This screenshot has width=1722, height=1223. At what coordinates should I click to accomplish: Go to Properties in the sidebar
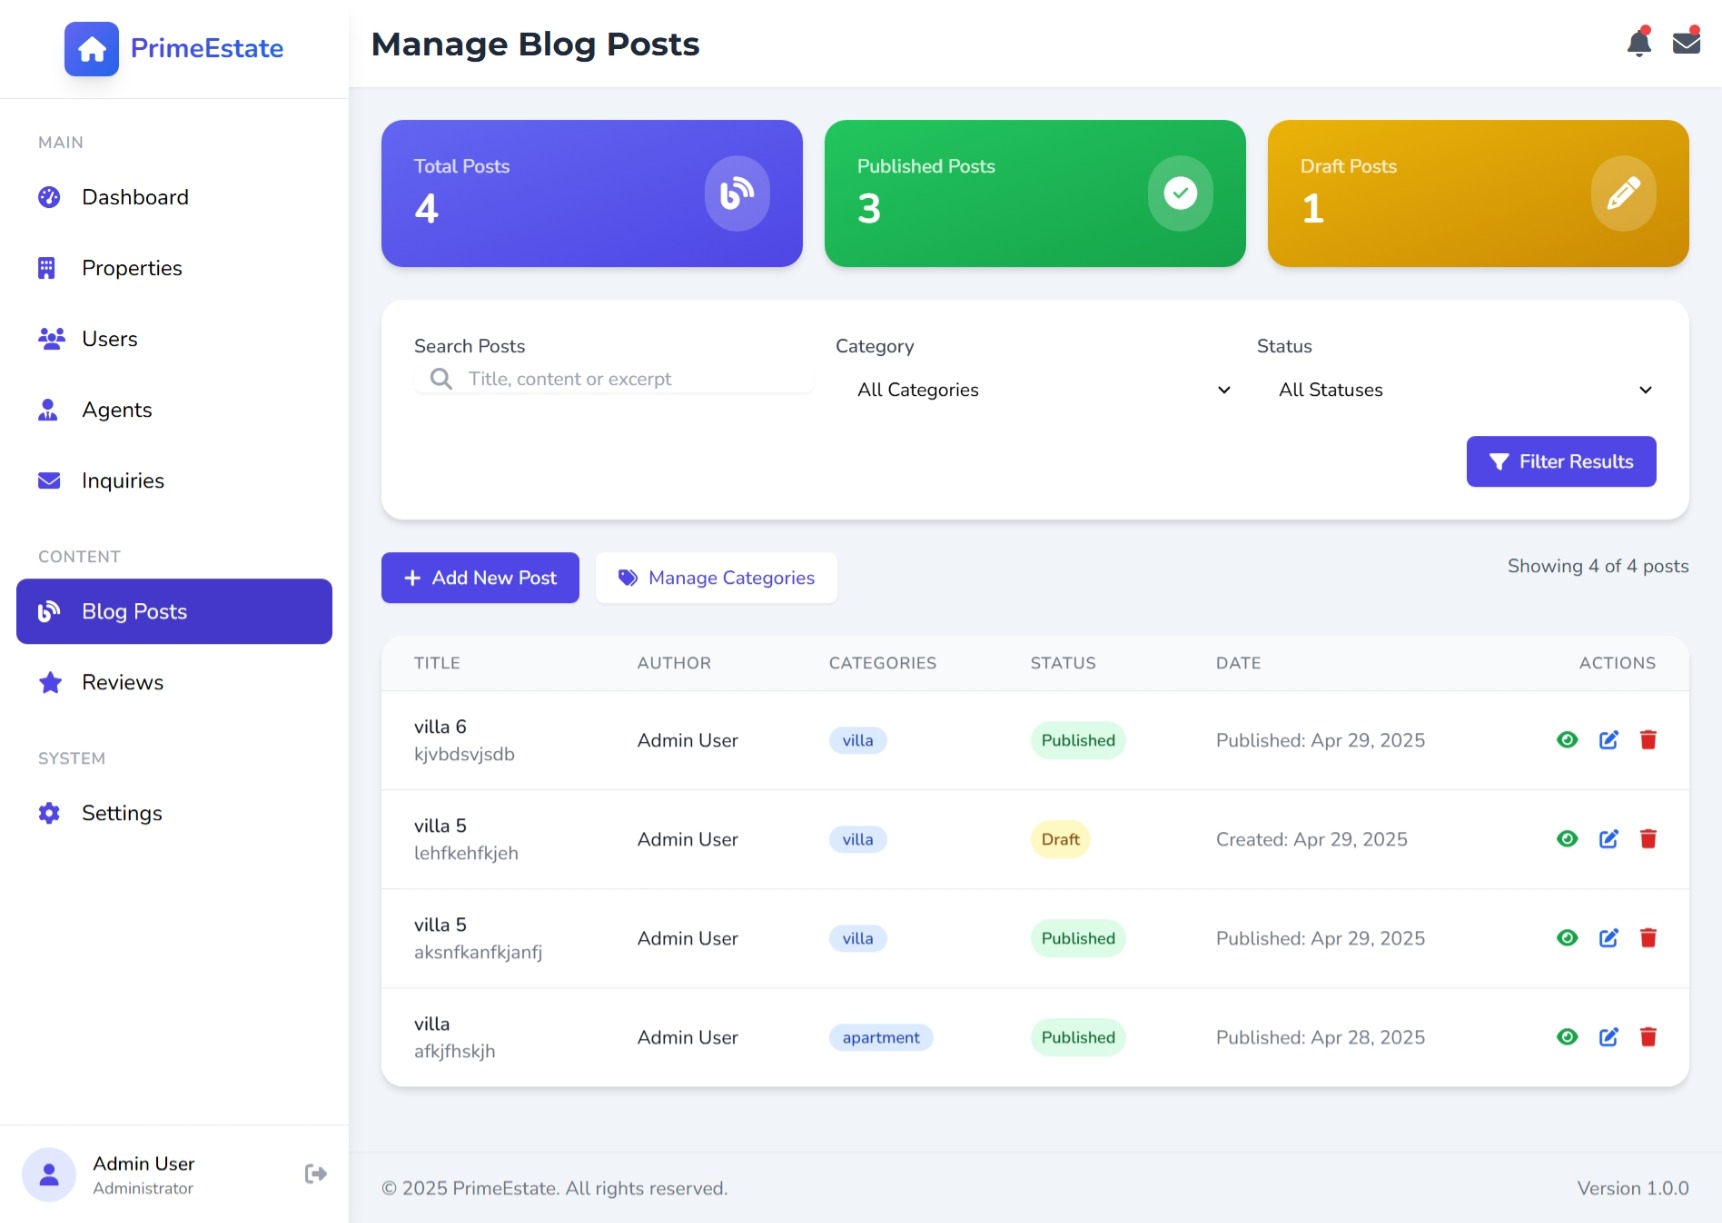tap(131, 268)
